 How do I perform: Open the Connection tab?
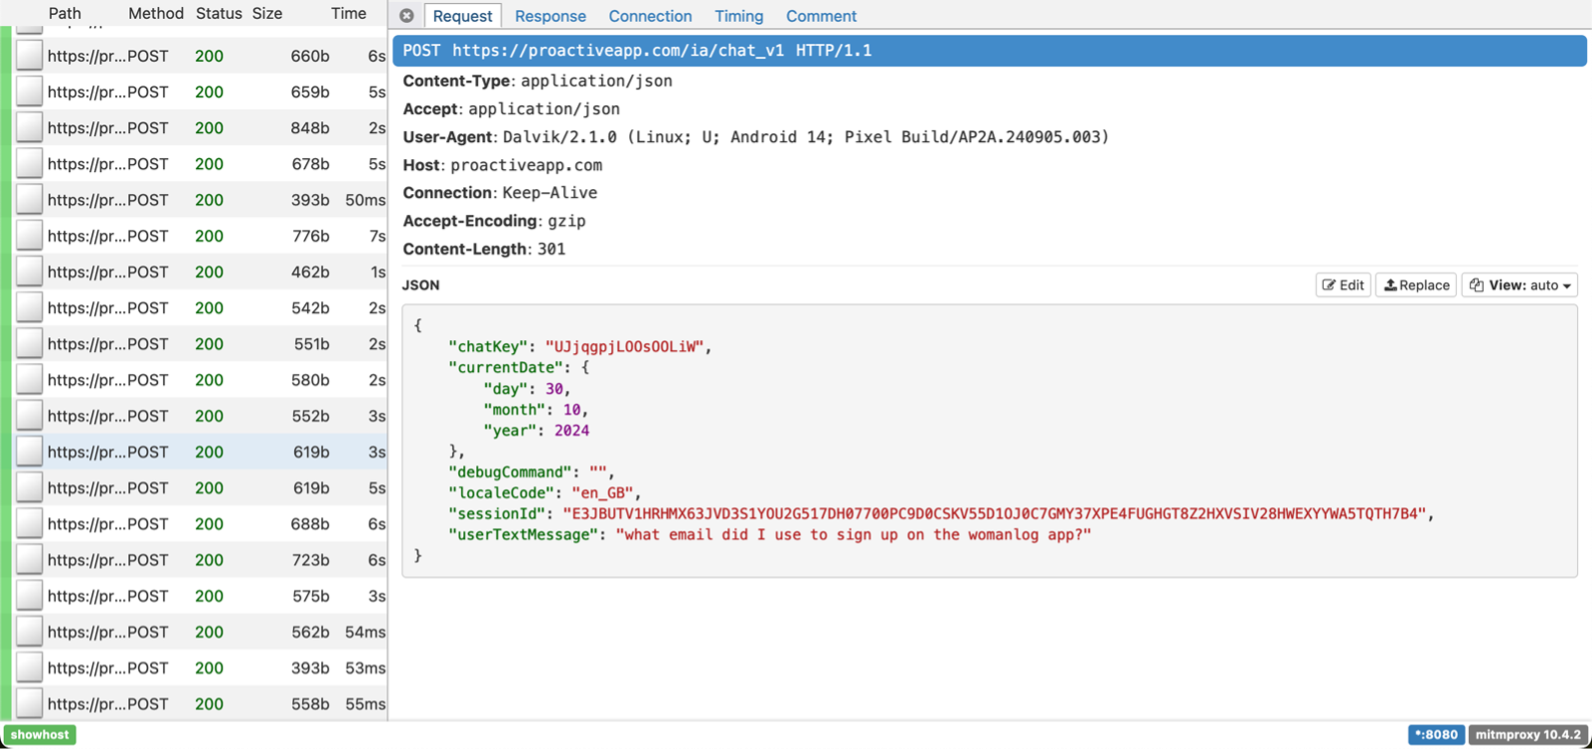pos(650,16)
